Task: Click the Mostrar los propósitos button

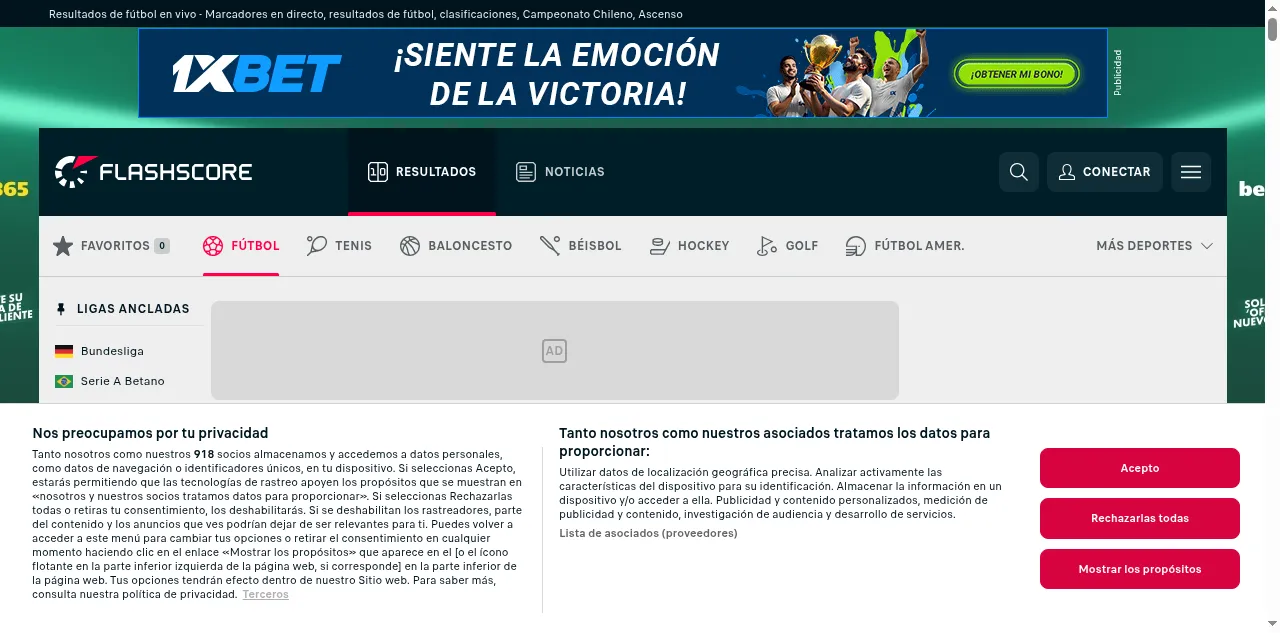Action: tap(1140, 569)
